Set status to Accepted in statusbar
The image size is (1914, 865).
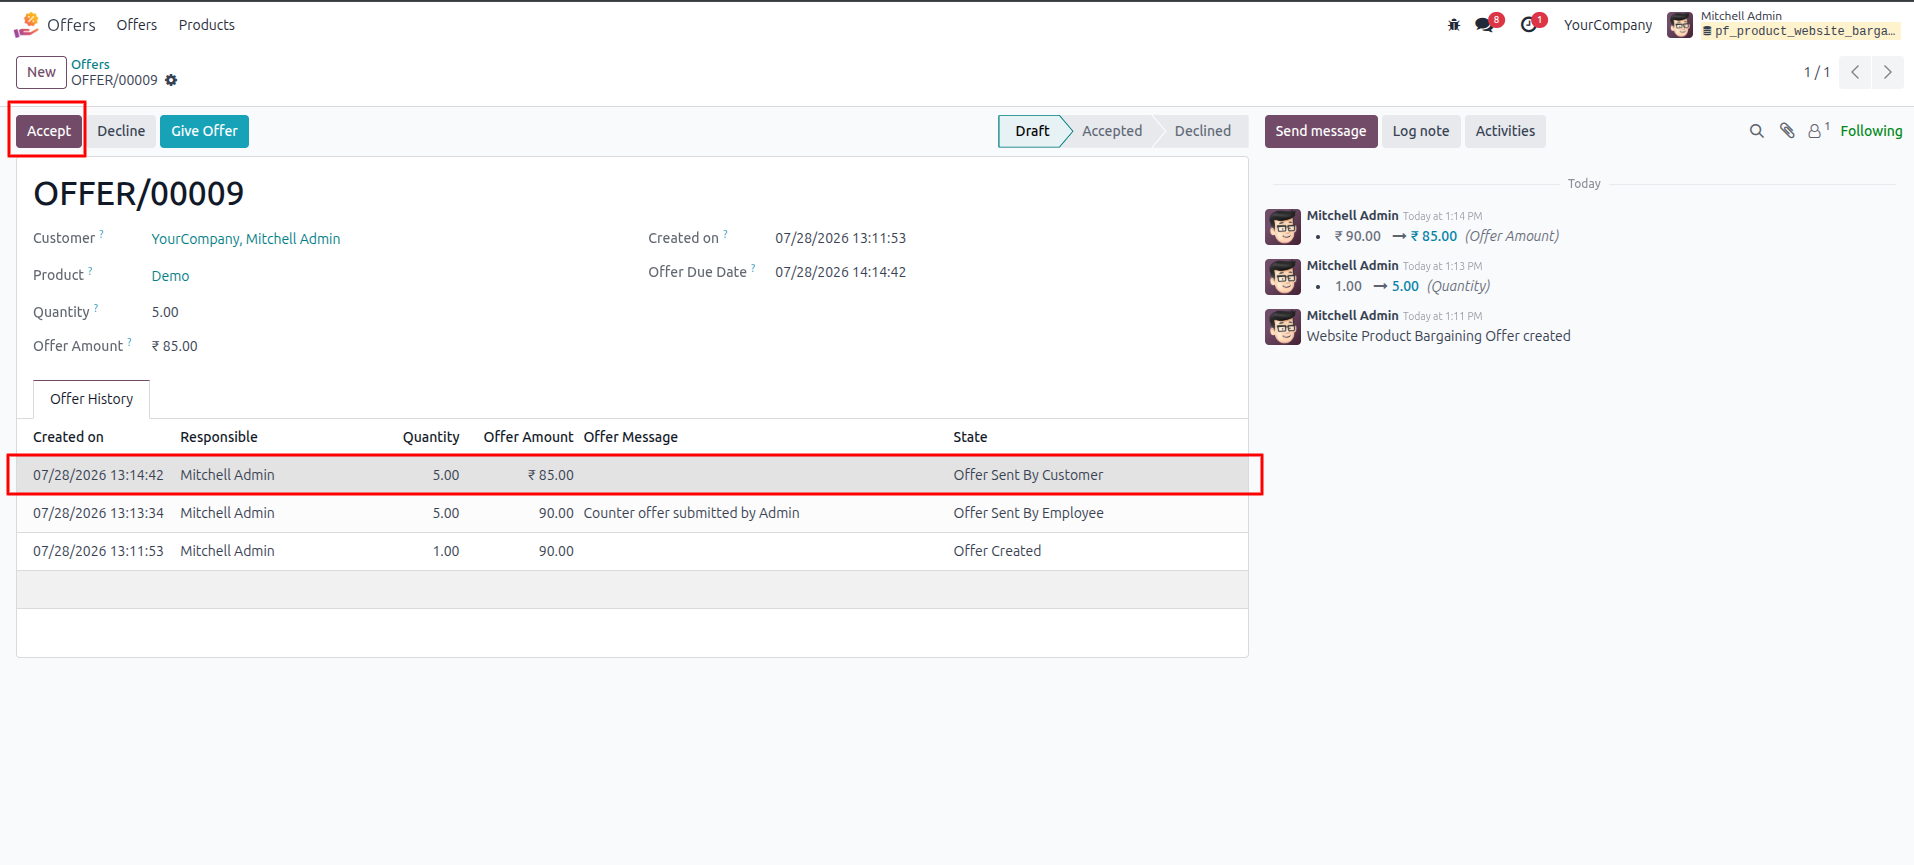pyautogui.click(x=1111, y=131)
